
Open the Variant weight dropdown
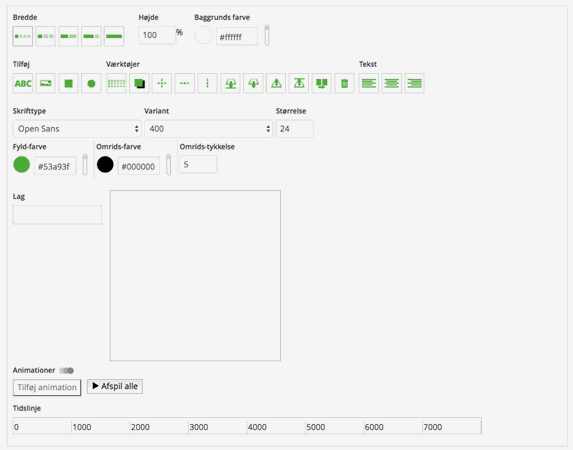pos(209,129)
